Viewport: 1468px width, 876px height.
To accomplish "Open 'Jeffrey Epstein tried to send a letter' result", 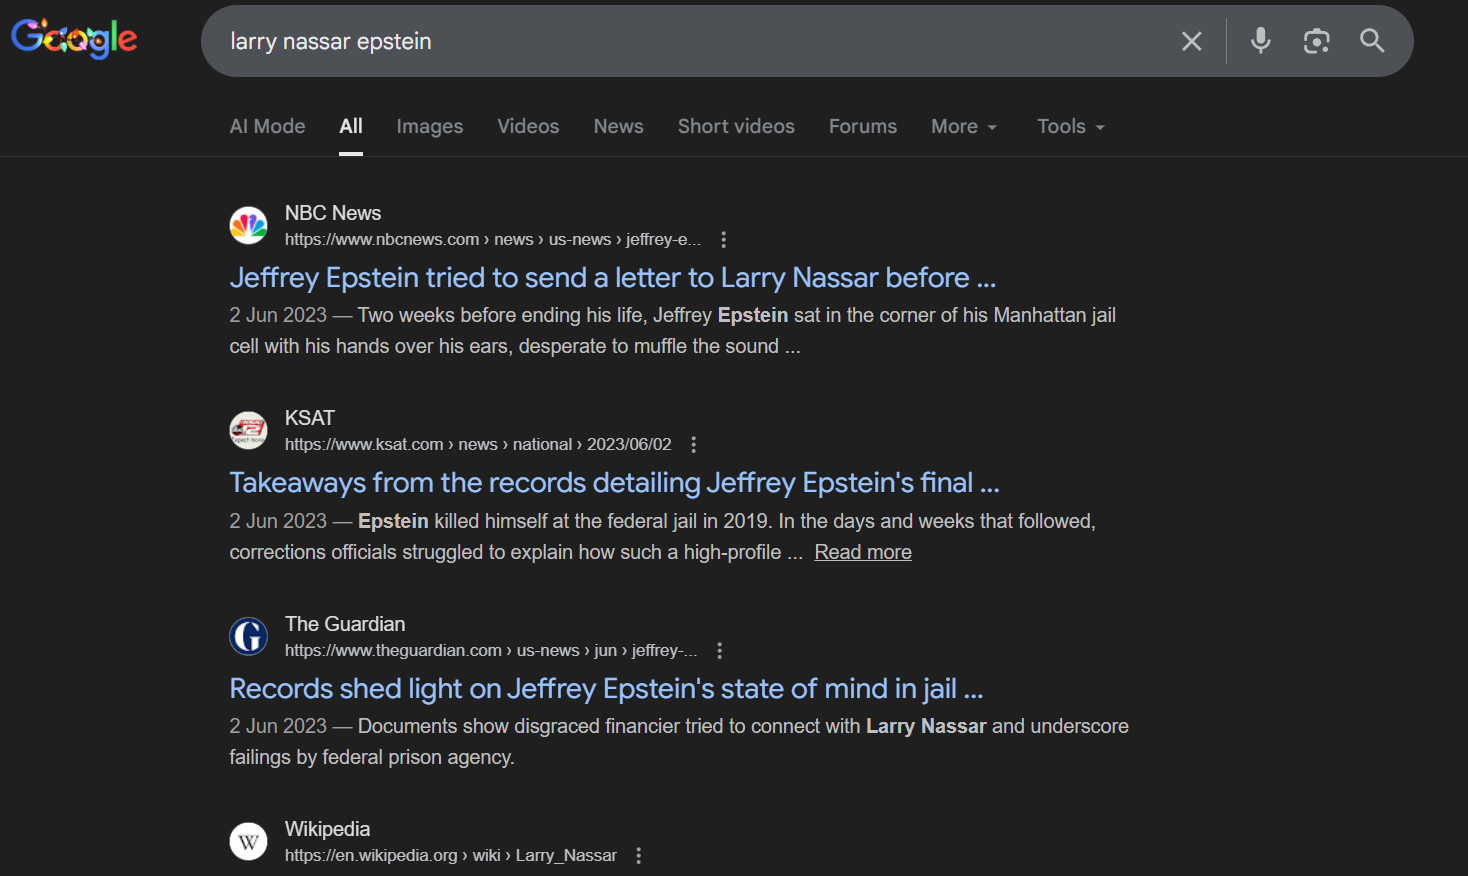I will 613,278.
